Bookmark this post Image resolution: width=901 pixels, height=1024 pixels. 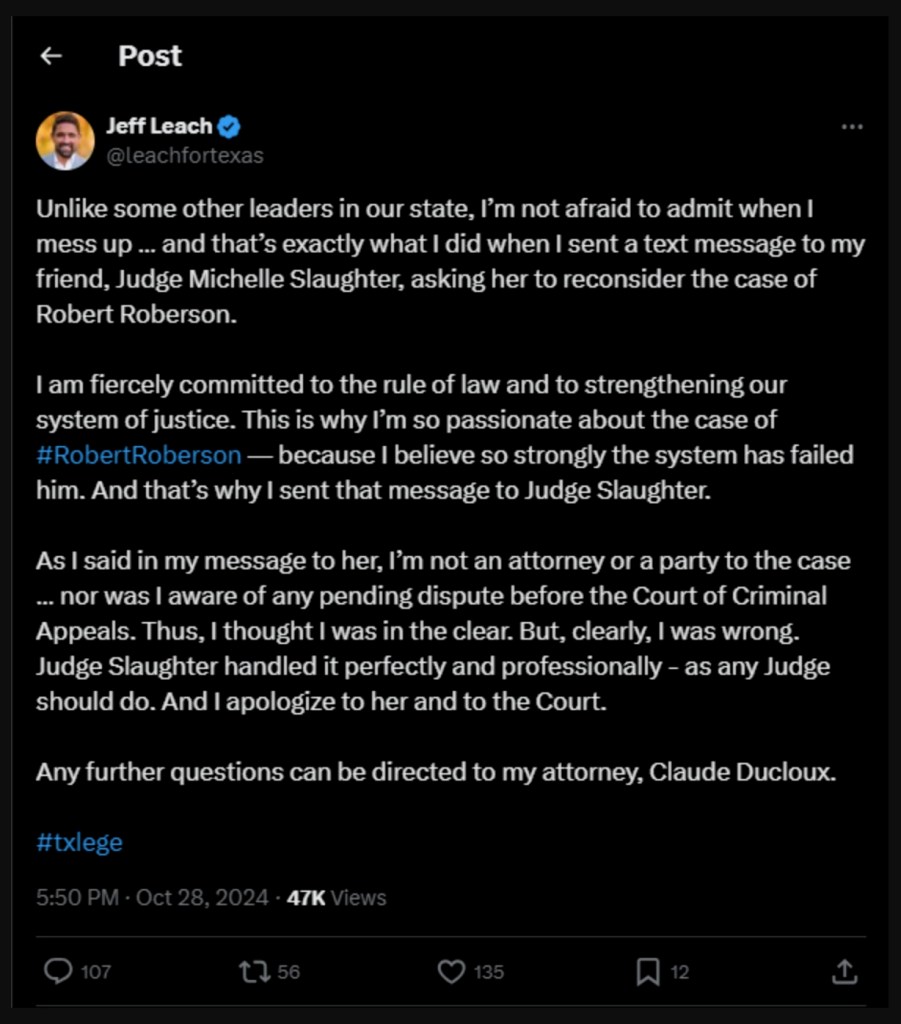tap(648, 971)
